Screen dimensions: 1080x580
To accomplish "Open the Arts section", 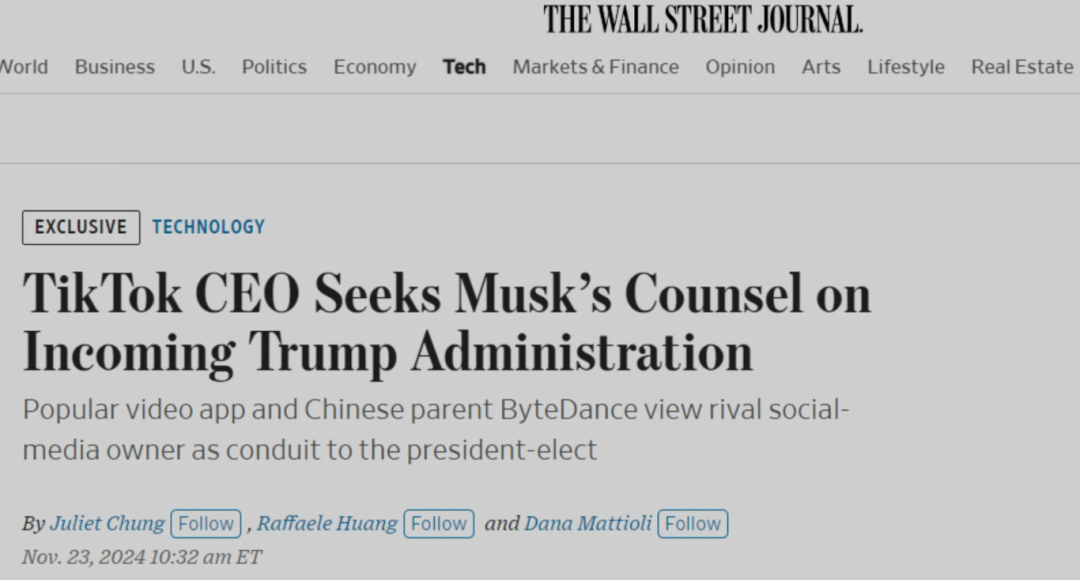I will point(821,67).
